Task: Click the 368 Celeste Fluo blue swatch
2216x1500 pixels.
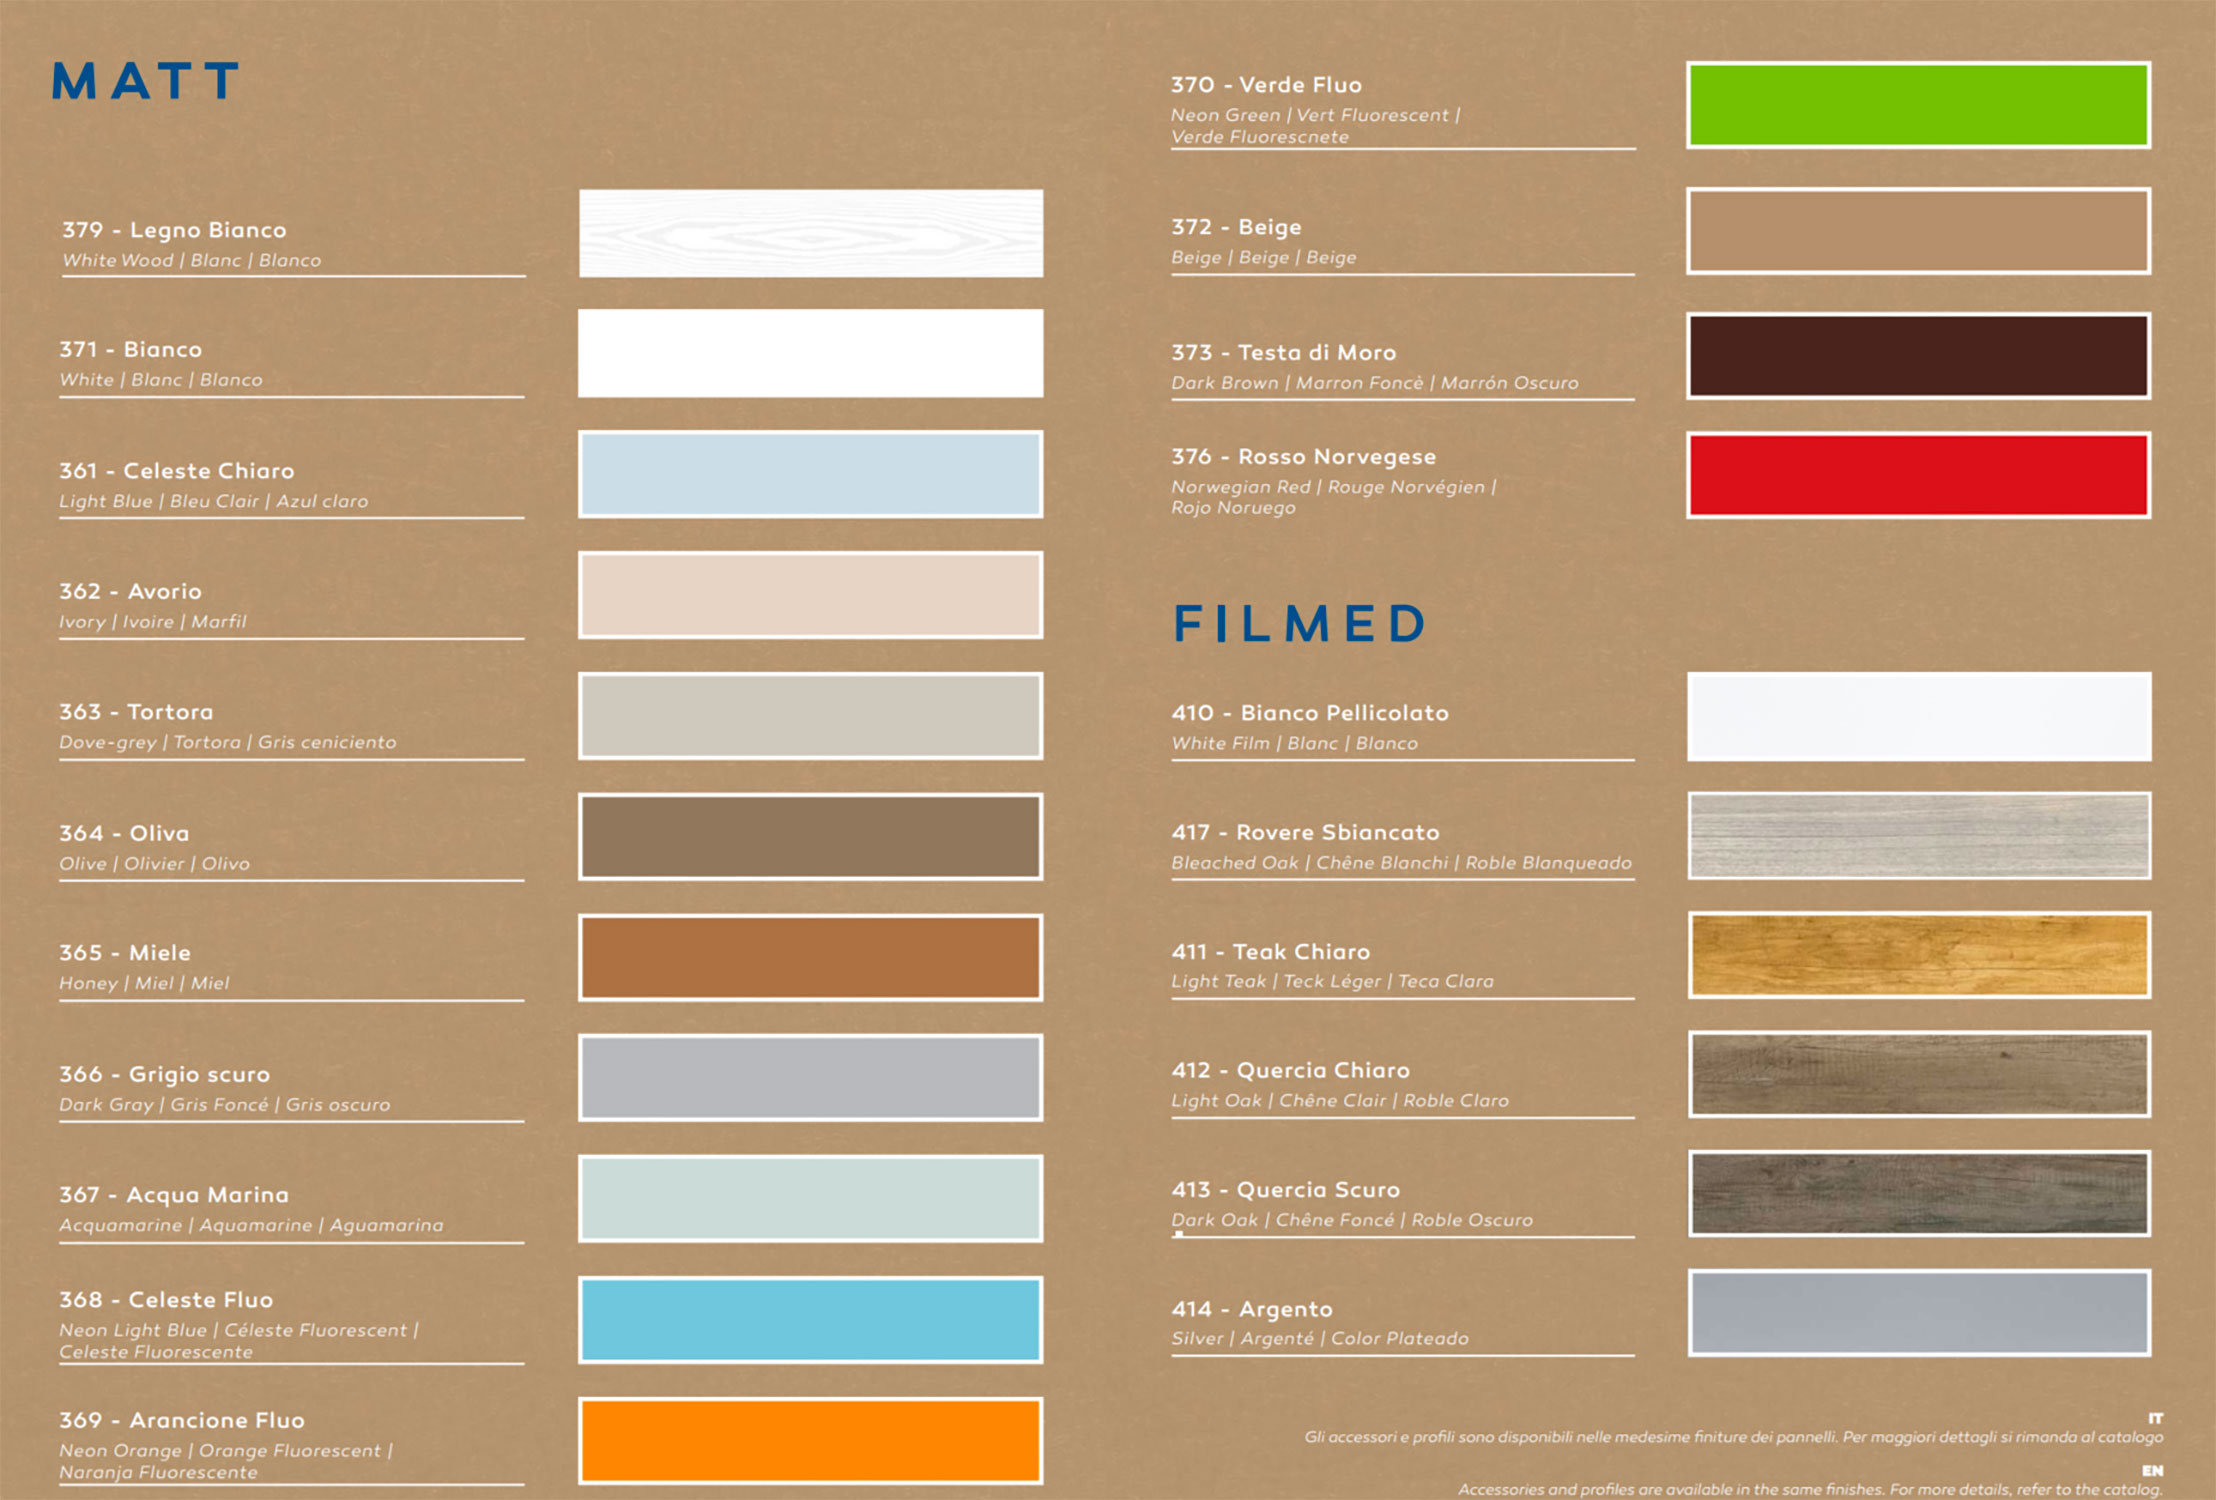Action: [x=811, y=1320]
